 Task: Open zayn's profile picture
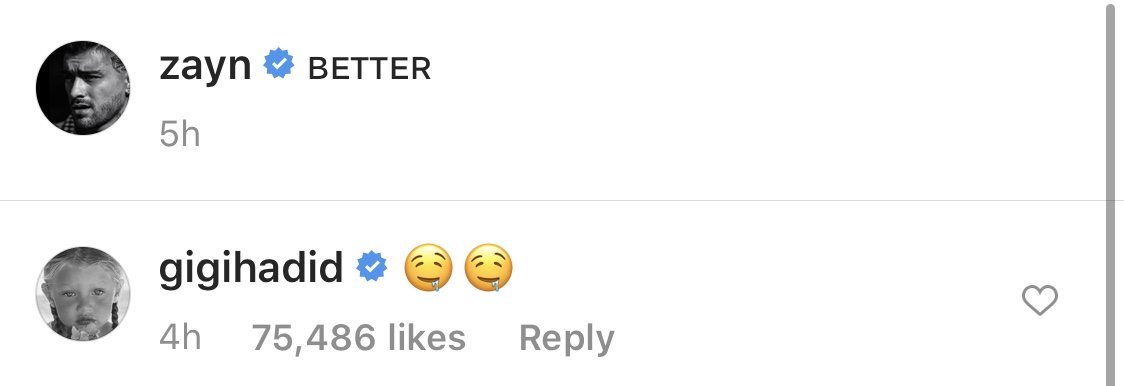[x=83, y=88]
